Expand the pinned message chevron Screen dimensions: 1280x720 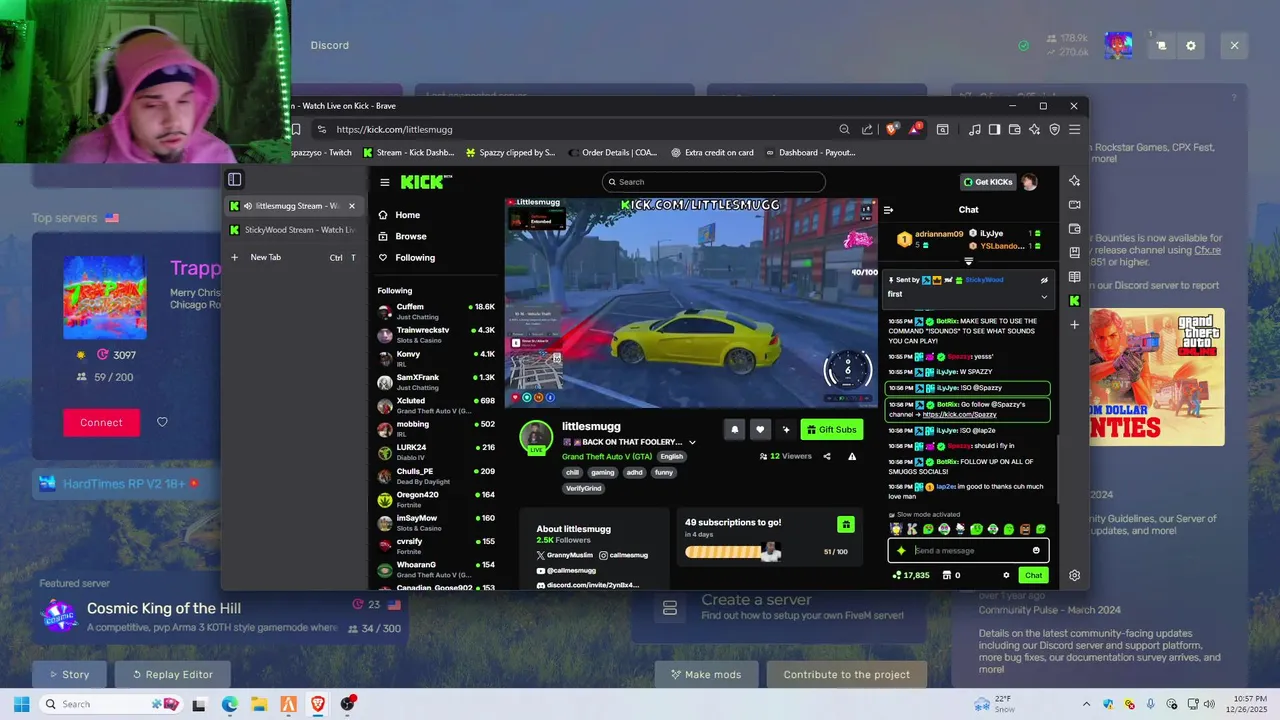point(1044,296)
